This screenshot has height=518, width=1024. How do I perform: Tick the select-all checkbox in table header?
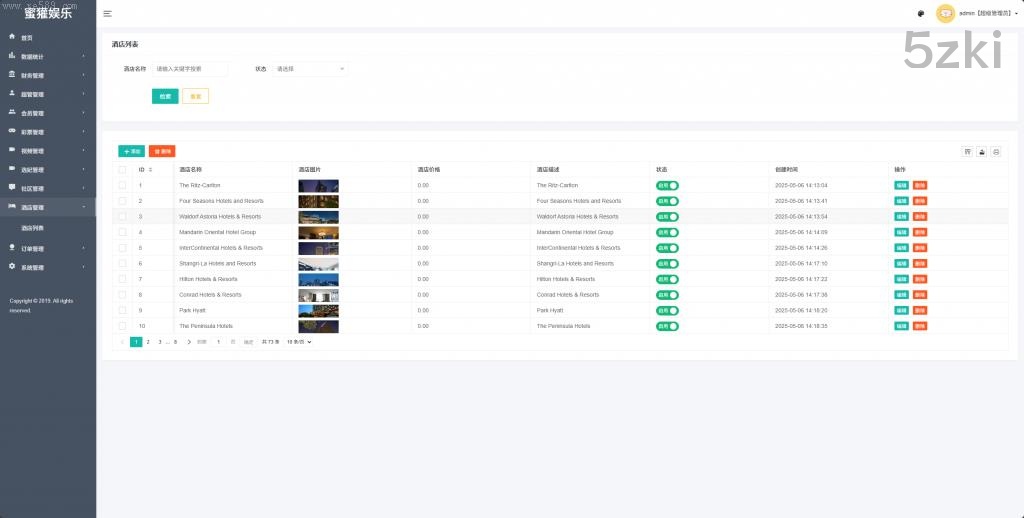[122, 170]
